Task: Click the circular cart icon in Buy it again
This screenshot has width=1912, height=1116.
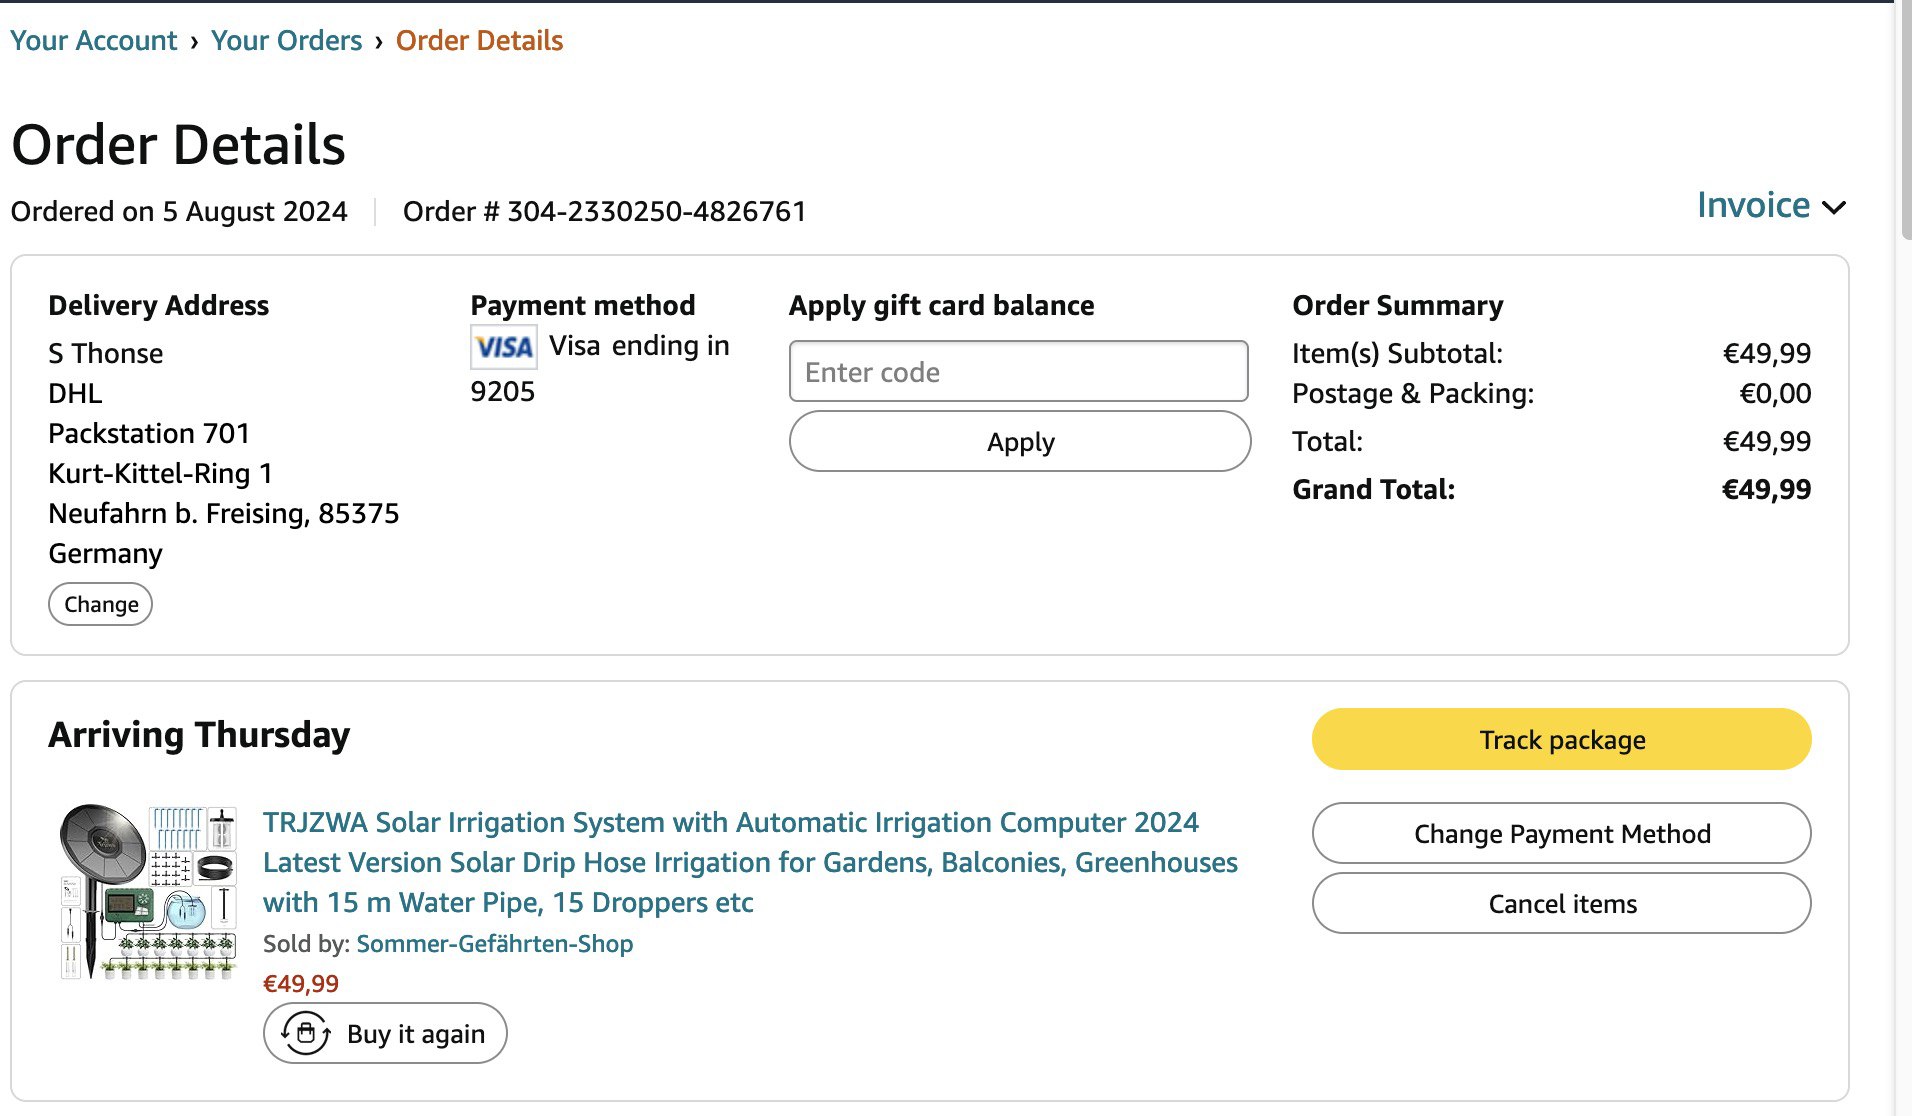Action: click(x=305, y=1033)
